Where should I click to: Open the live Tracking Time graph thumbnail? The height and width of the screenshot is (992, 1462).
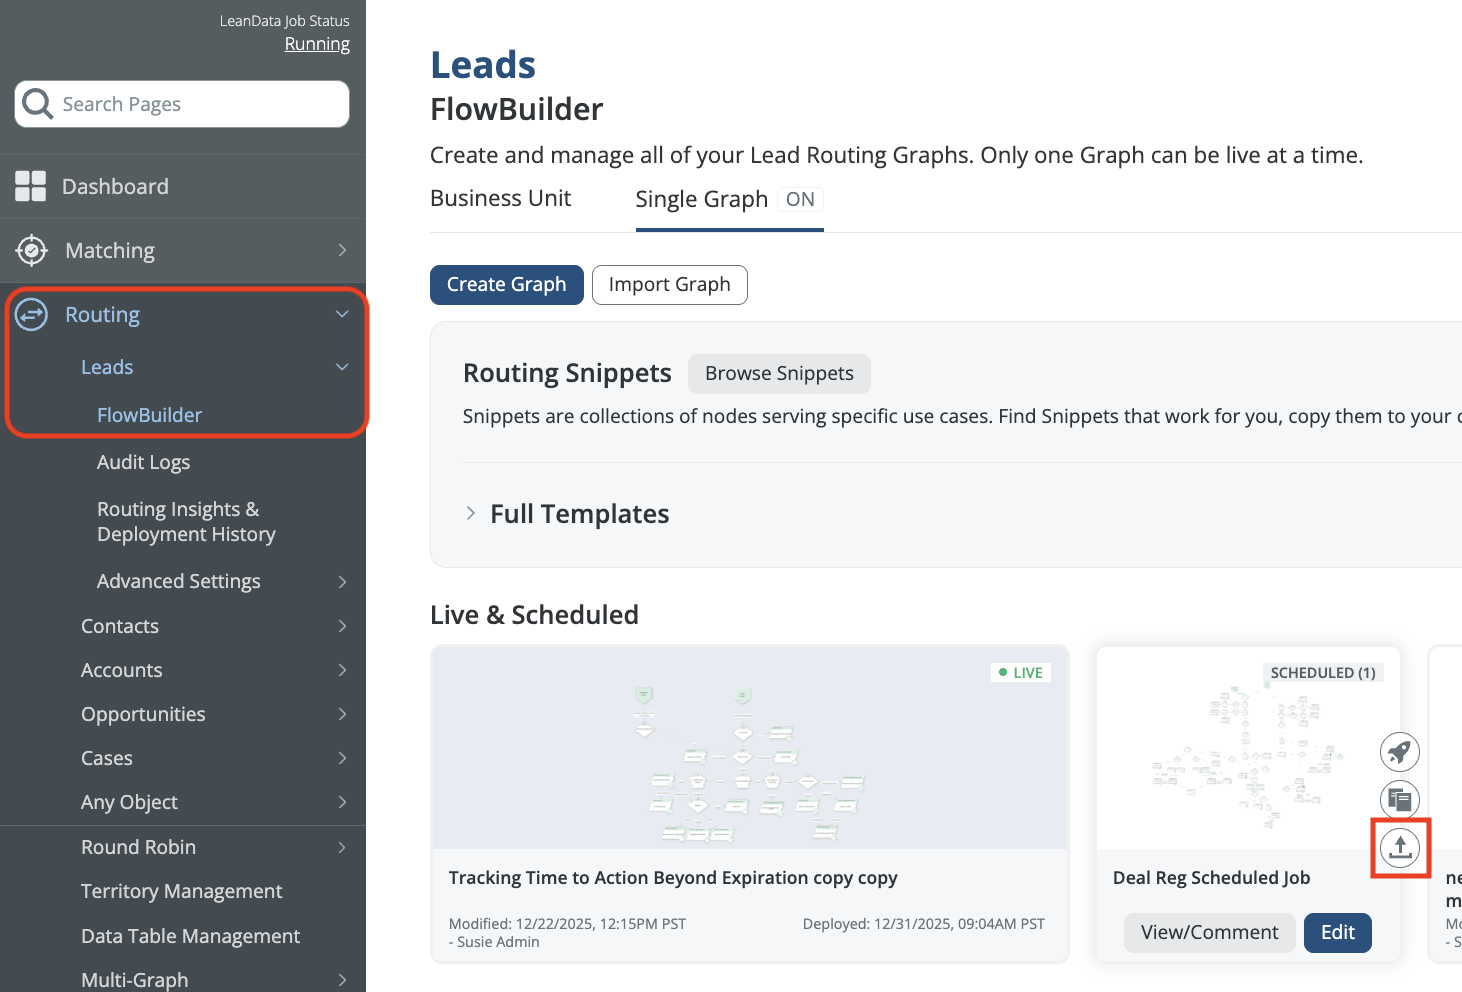(x=749, y=748)
